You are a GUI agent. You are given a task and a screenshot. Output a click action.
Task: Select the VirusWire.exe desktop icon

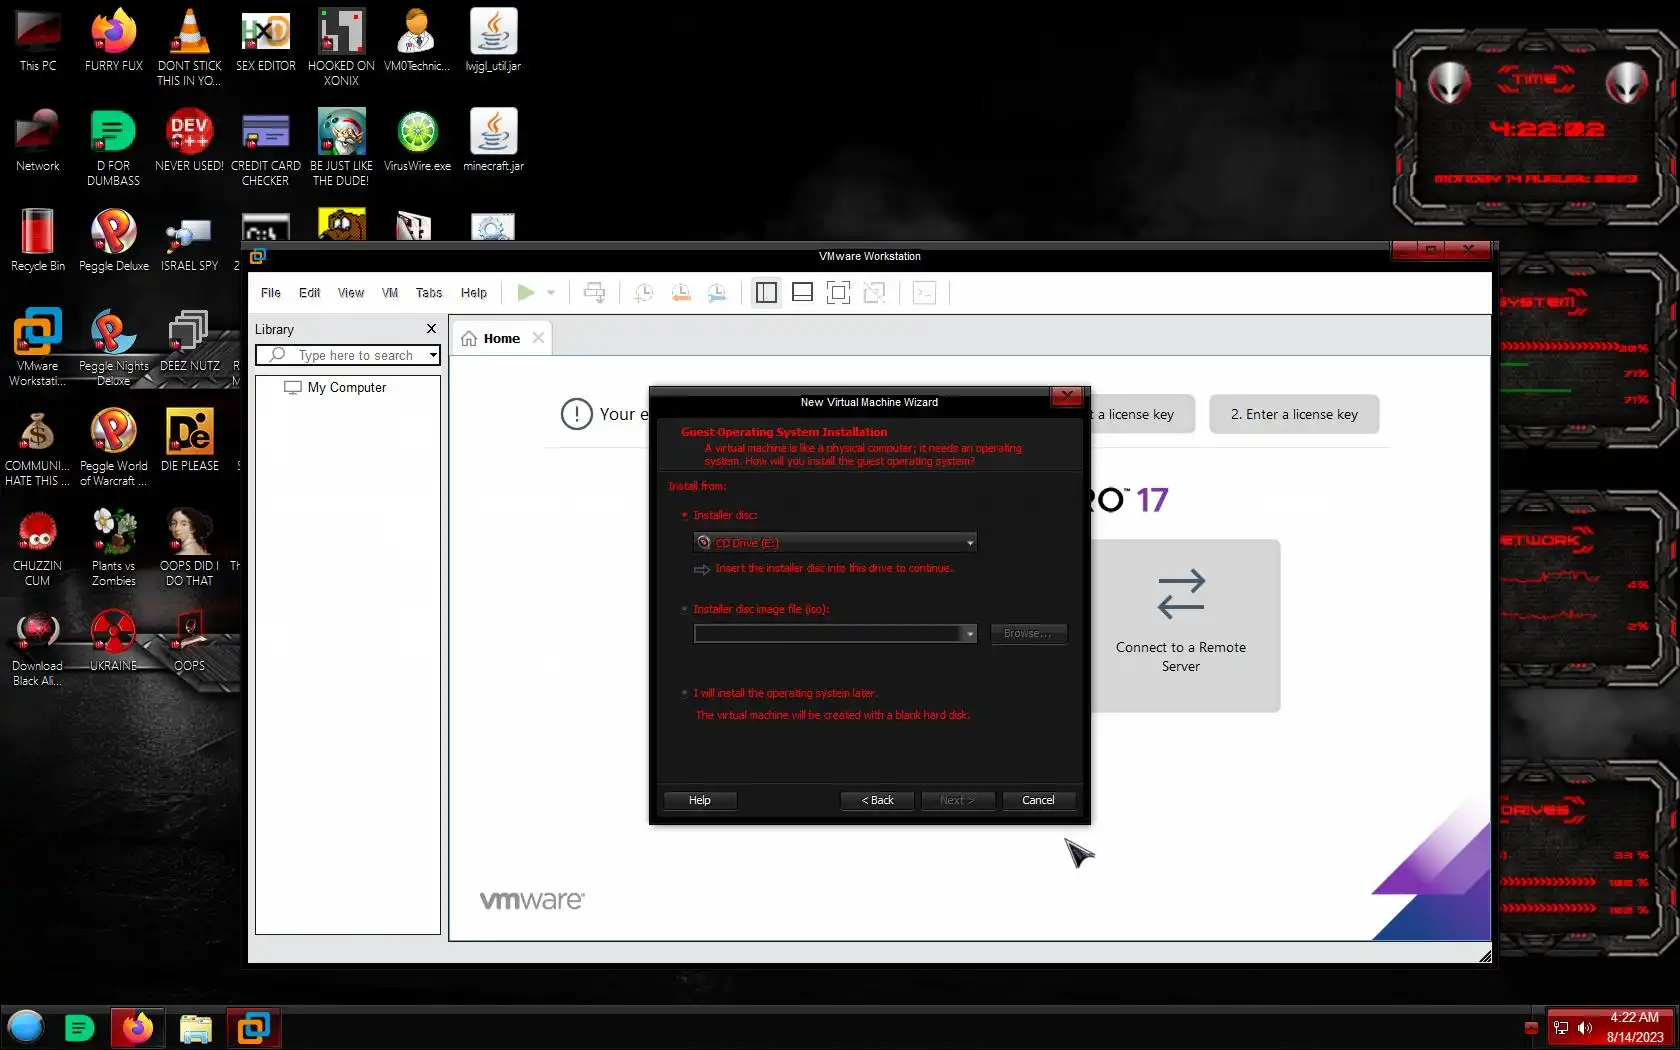pyautogui.click(x=417, y=141)
